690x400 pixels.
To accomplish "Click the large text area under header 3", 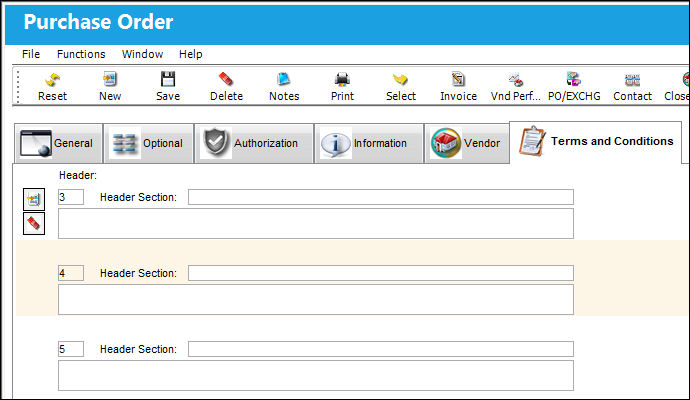I will click(x=316, y=224).
